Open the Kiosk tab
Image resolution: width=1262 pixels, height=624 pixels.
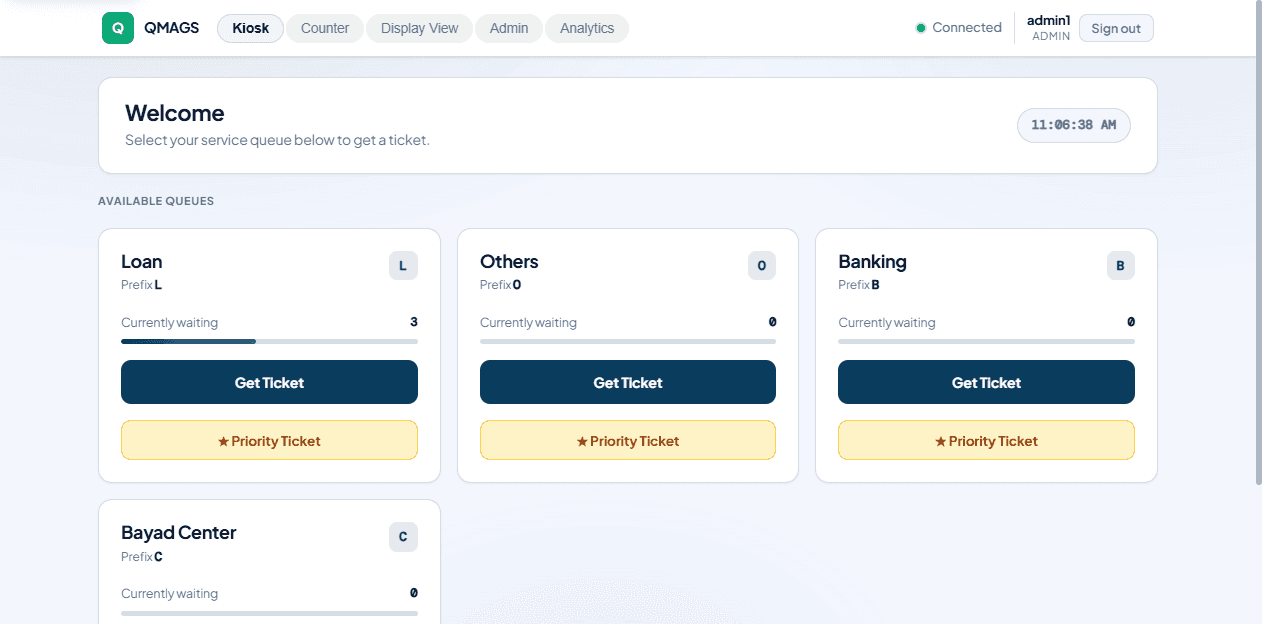[251, 28]
